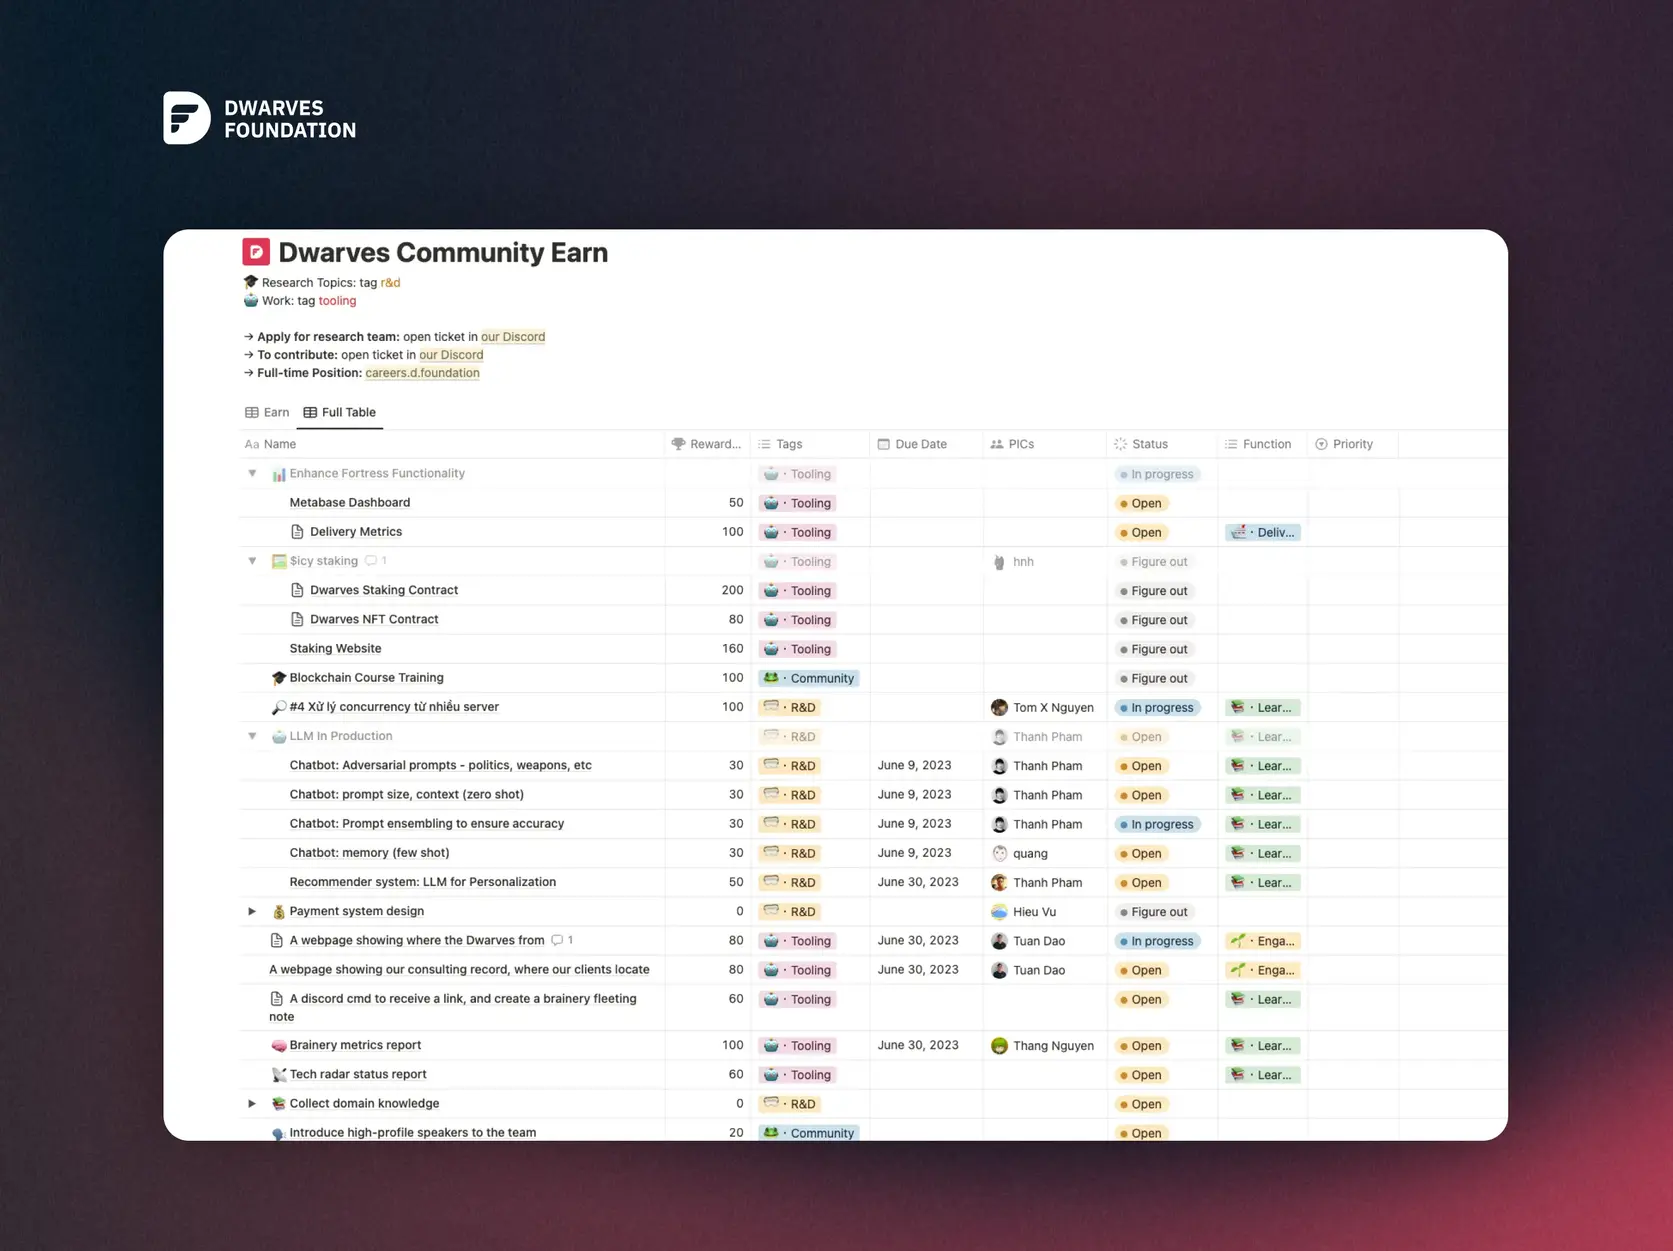Click the Deliv... function tag of Delivery Metrics

1263,532
